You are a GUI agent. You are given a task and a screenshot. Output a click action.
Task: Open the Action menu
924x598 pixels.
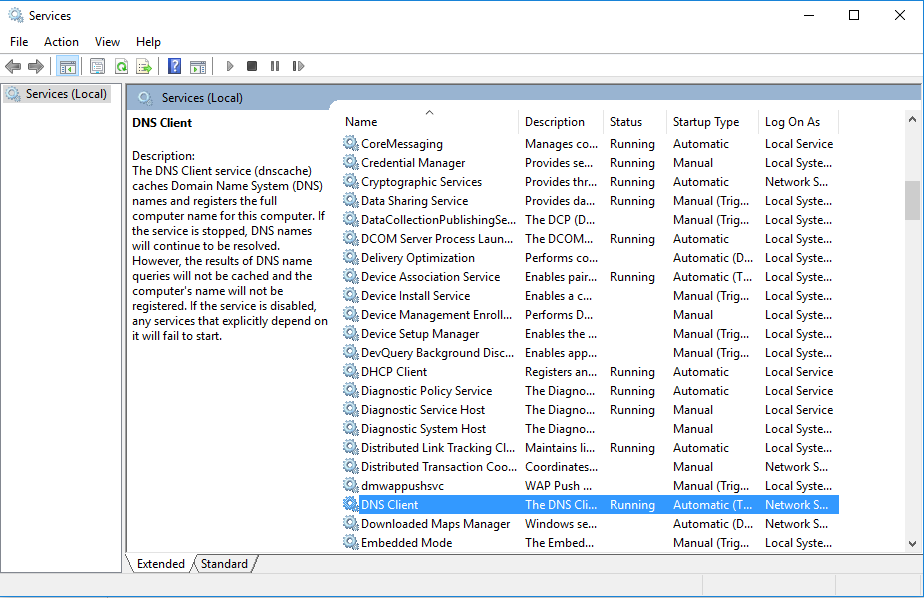(x=61, y=42)
